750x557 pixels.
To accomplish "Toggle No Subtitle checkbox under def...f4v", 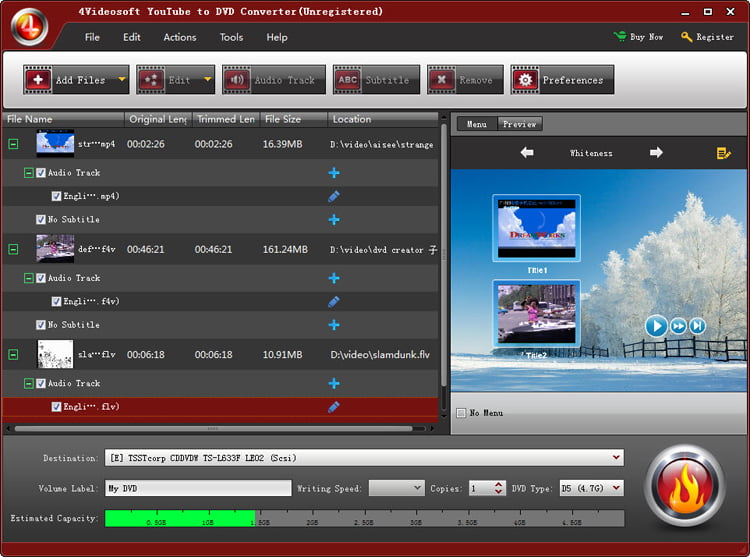I will tap(41, 325).
